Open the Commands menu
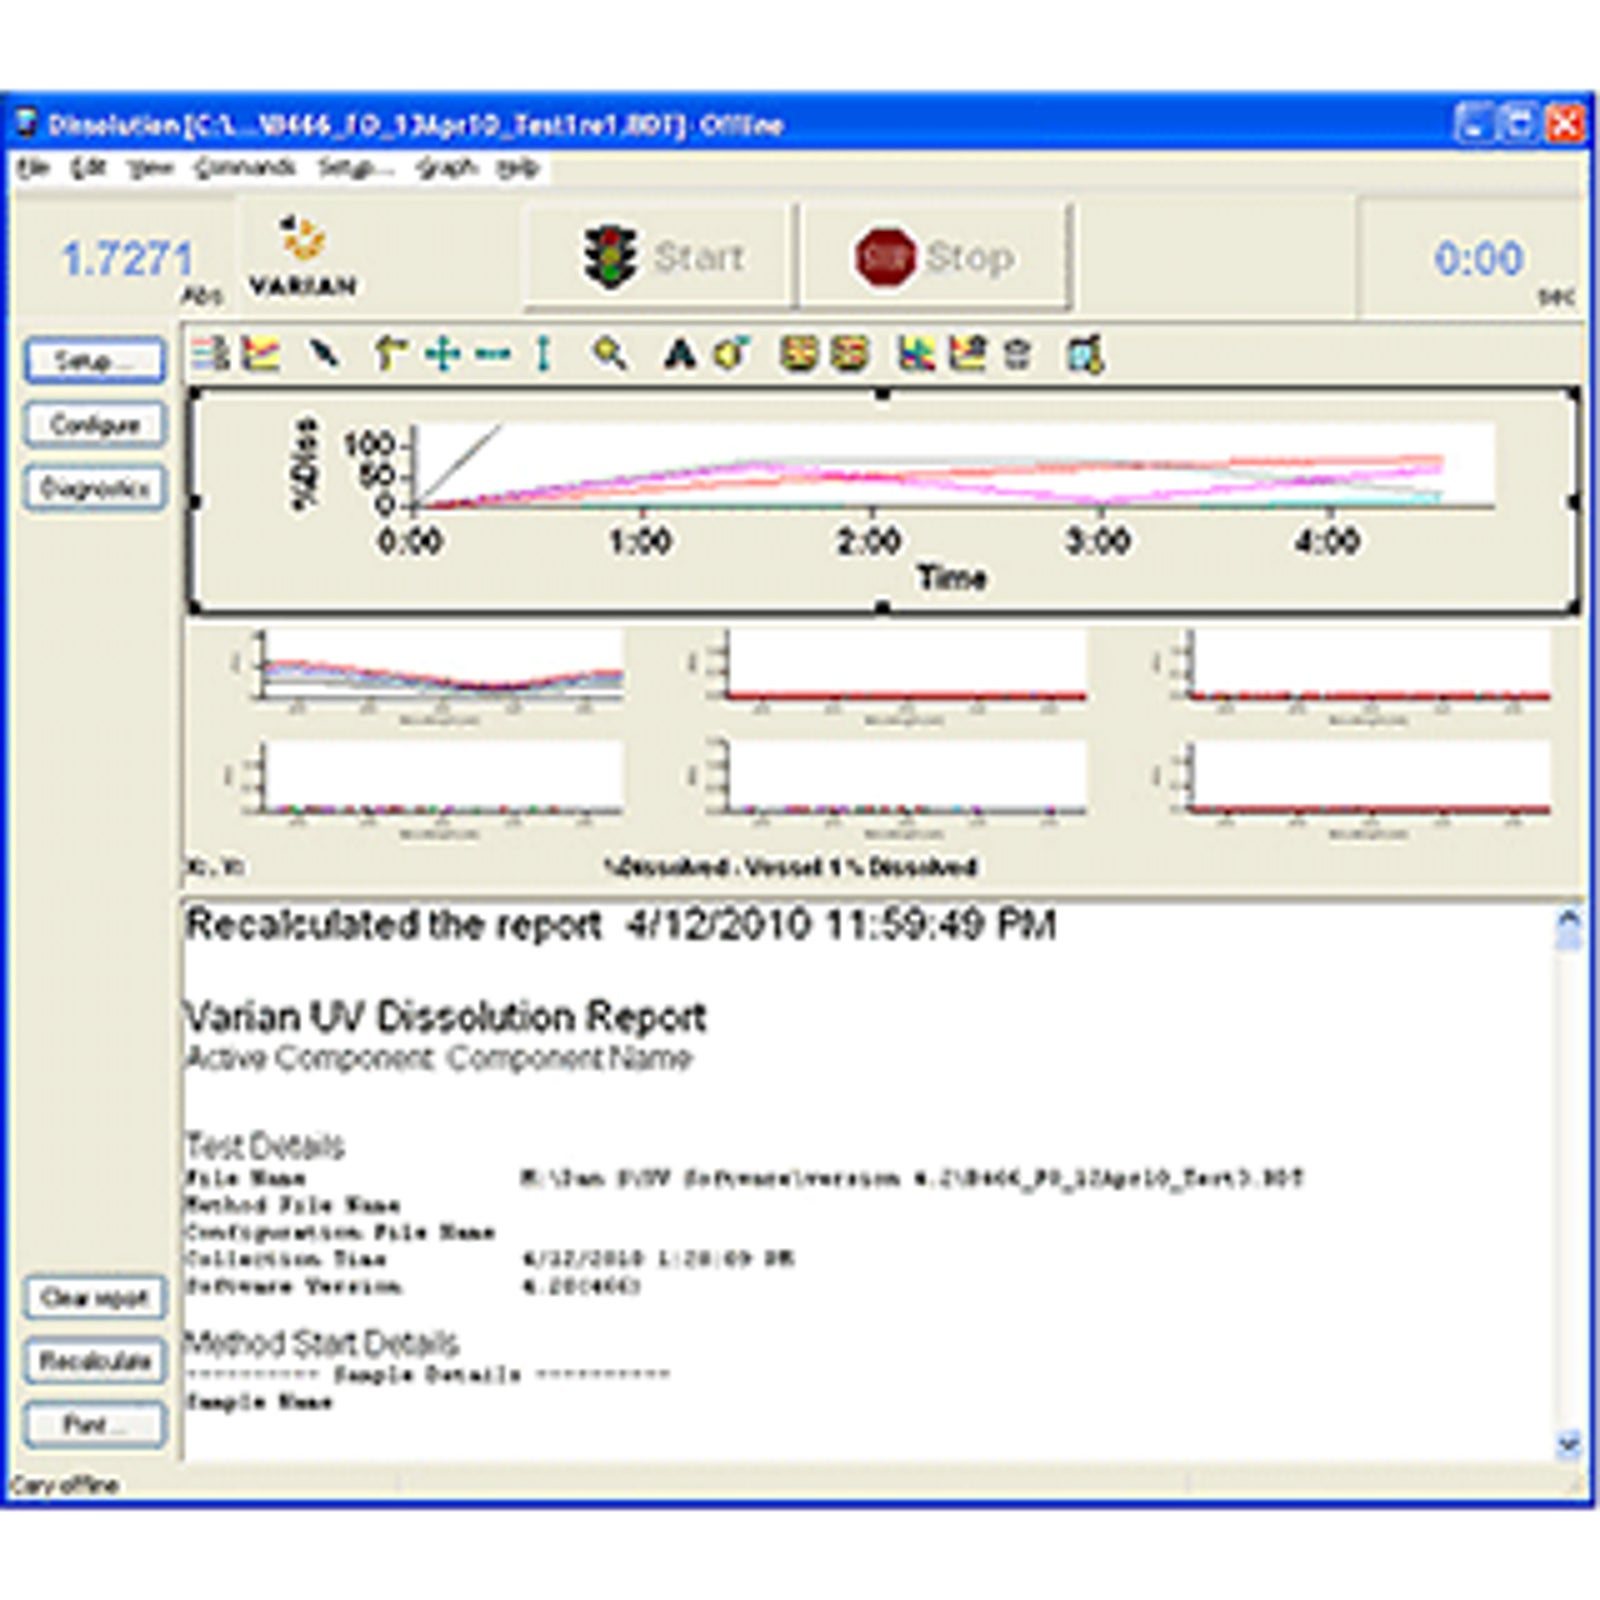The height and width of the screenshot is (1600, 1600). [x=245, y=168]
